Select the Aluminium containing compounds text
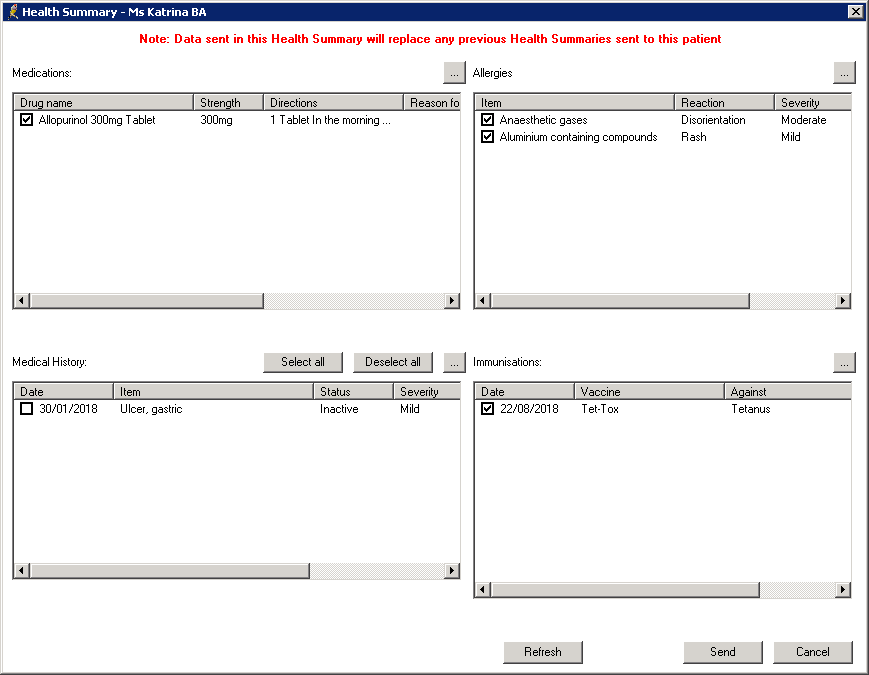Screen dimensions: 869x675 [578, 137]
